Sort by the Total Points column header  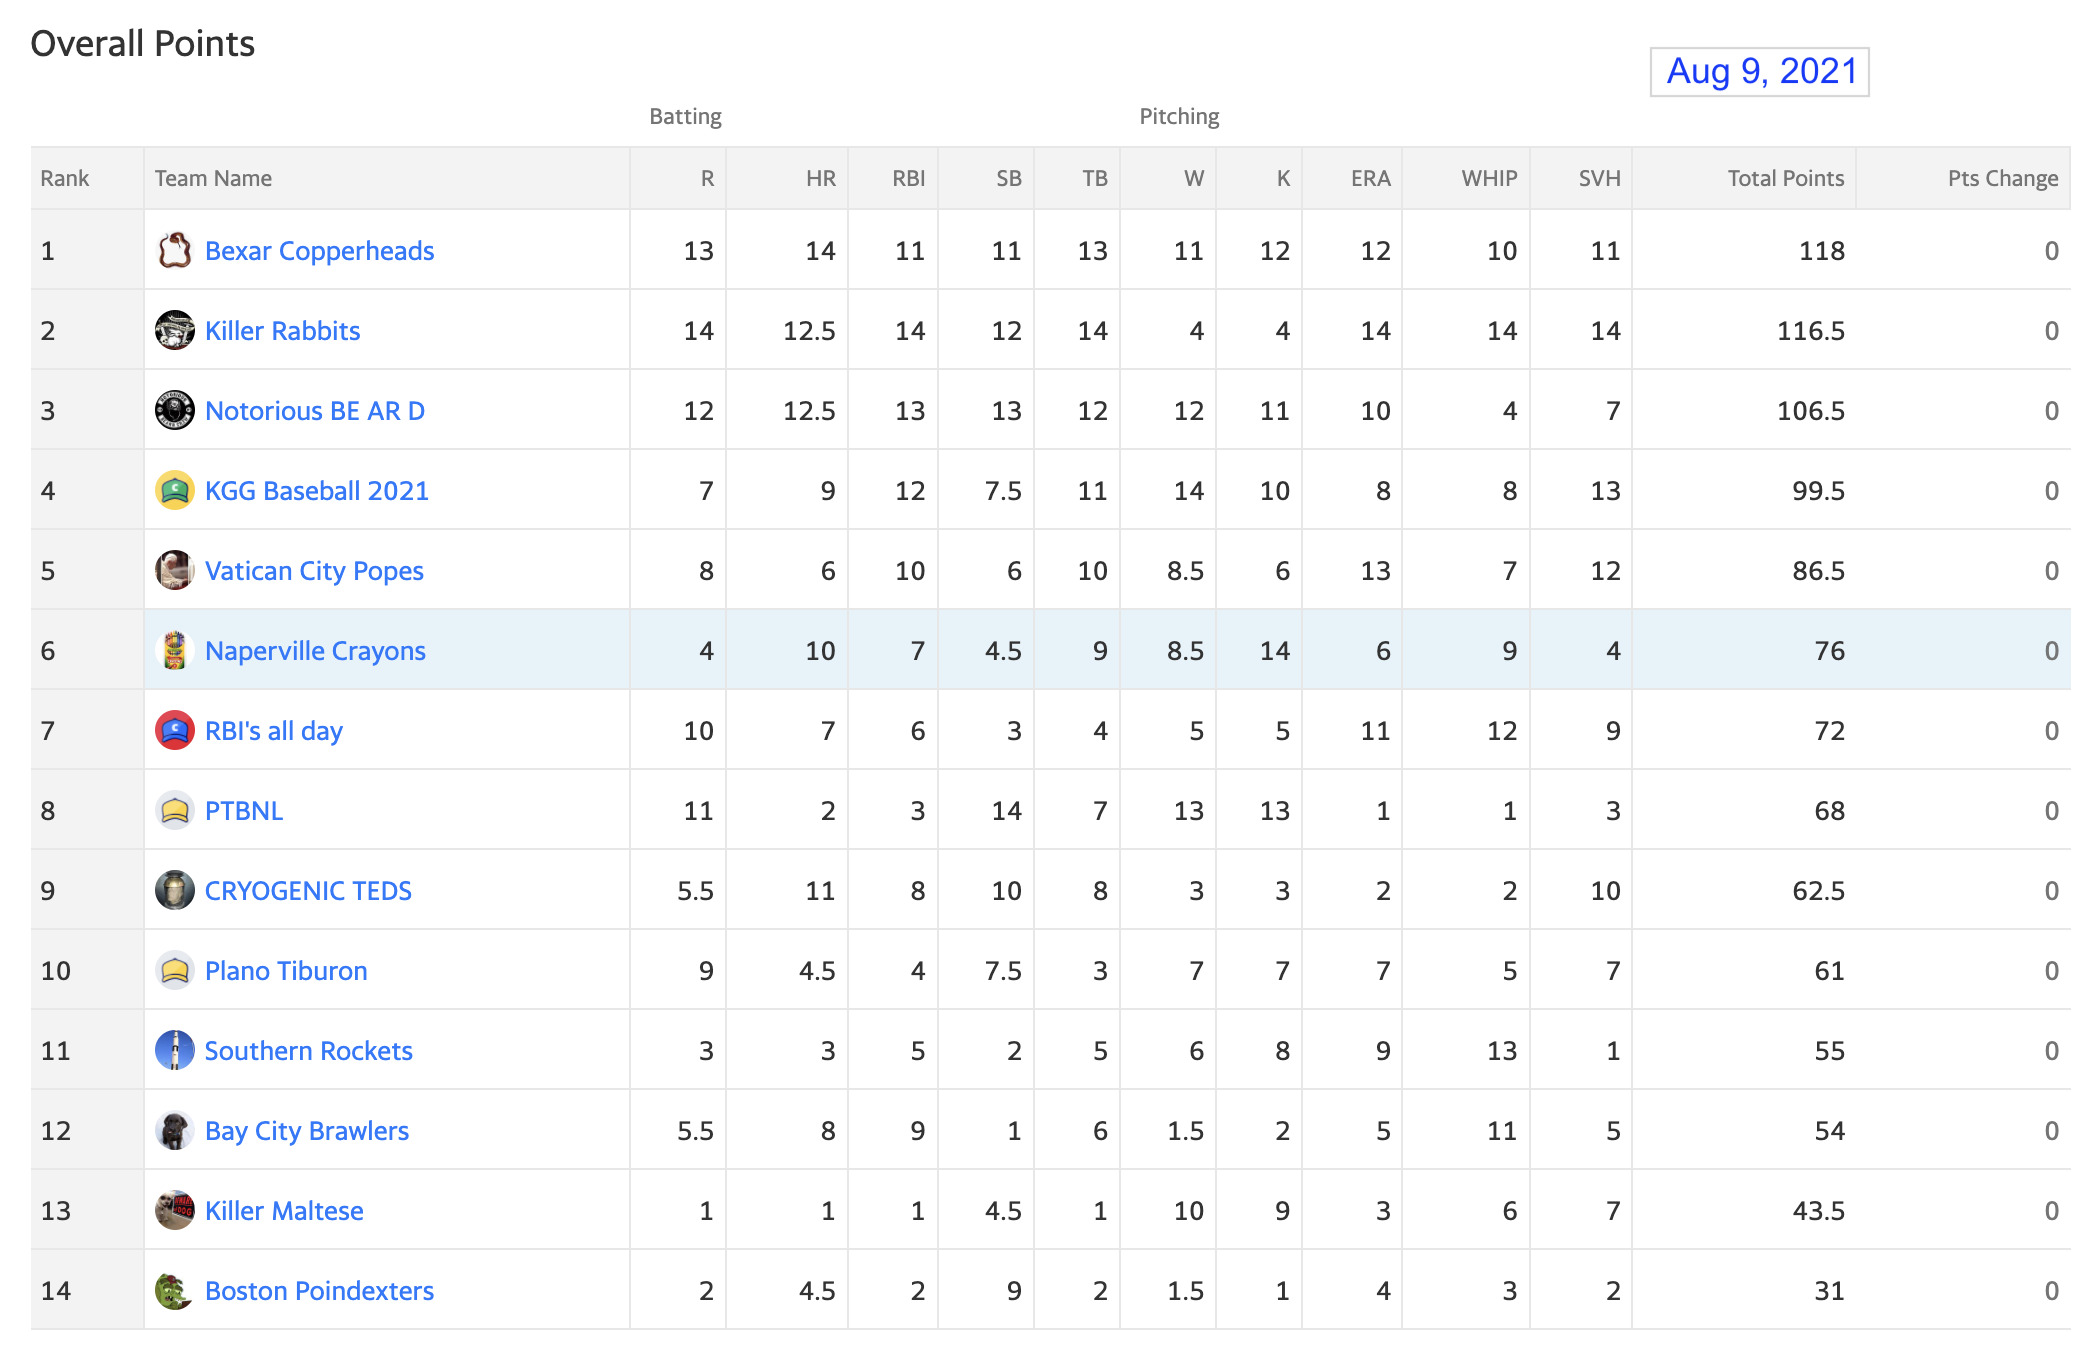1786,178
